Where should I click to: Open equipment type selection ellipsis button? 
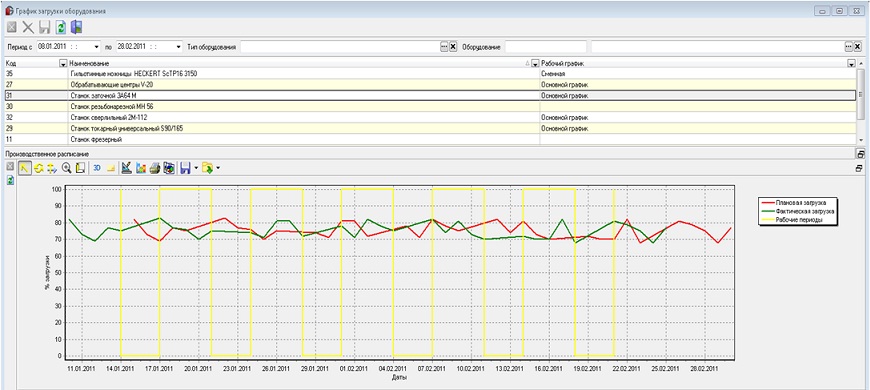coord(444,47)
